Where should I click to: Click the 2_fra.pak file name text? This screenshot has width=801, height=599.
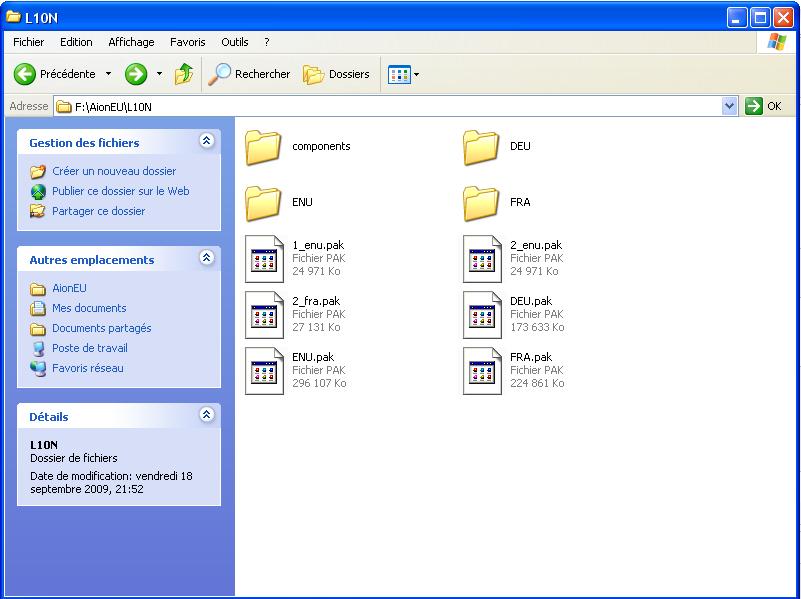point(316,301)
